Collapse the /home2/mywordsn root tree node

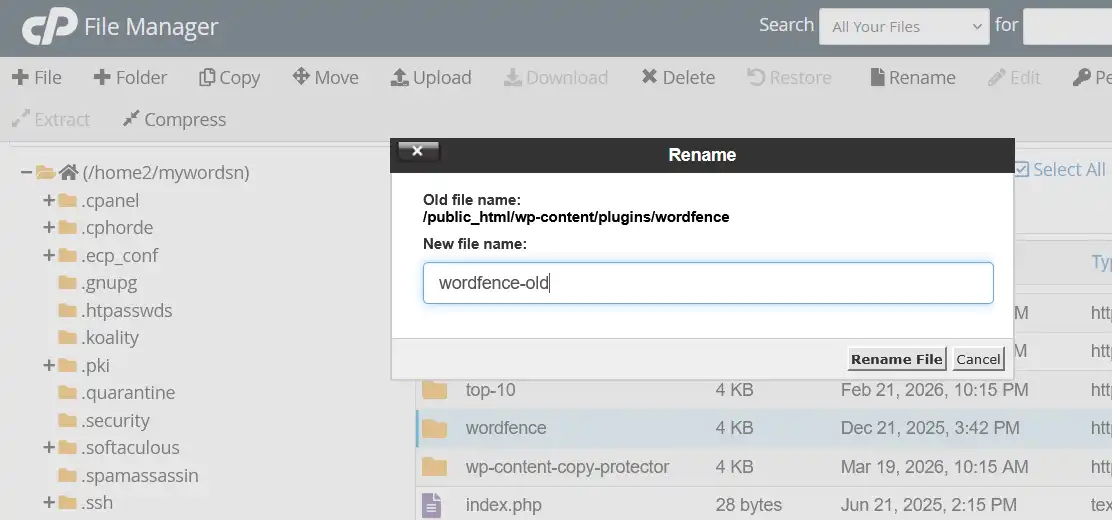point(26,172)
